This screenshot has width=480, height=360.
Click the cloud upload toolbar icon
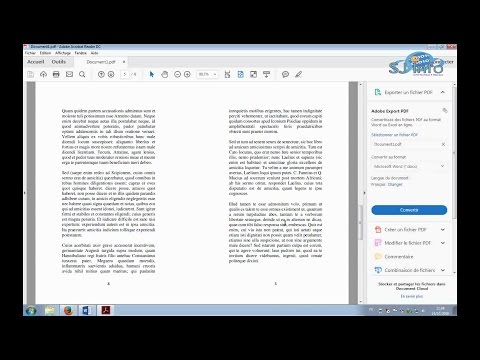[43, 74]
